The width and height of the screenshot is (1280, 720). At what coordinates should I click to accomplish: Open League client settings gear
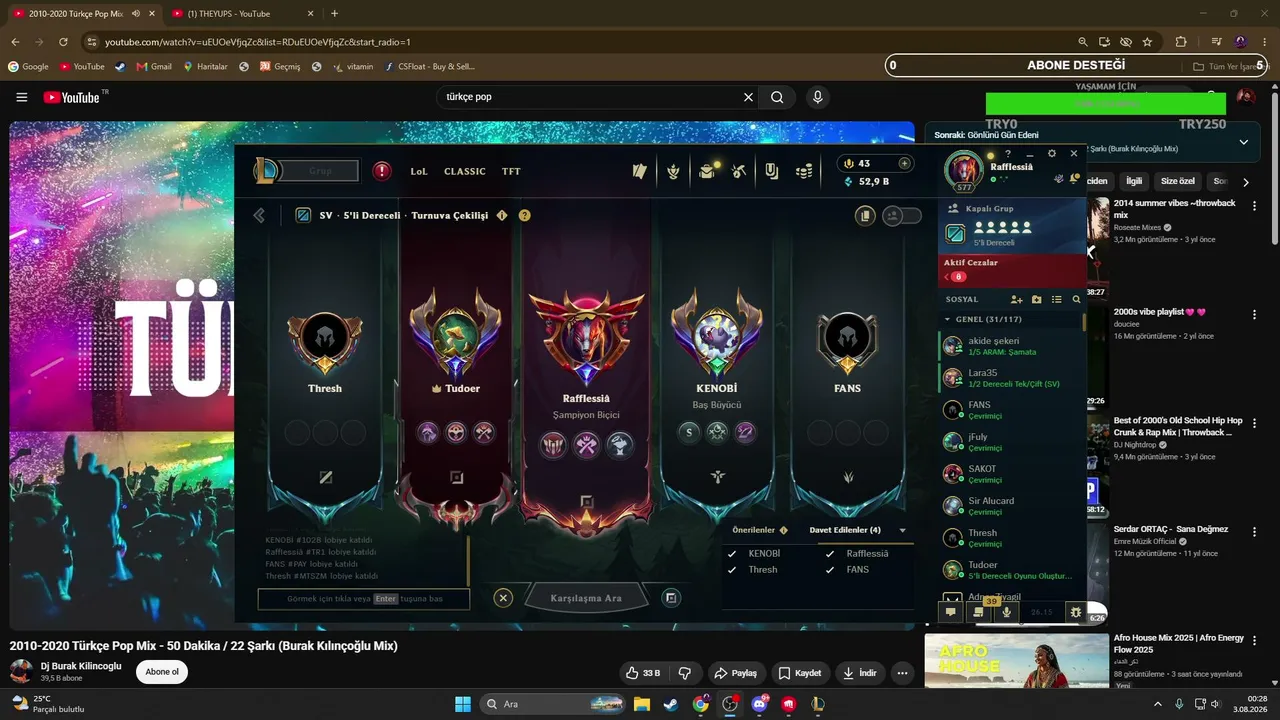(1052, 154)
